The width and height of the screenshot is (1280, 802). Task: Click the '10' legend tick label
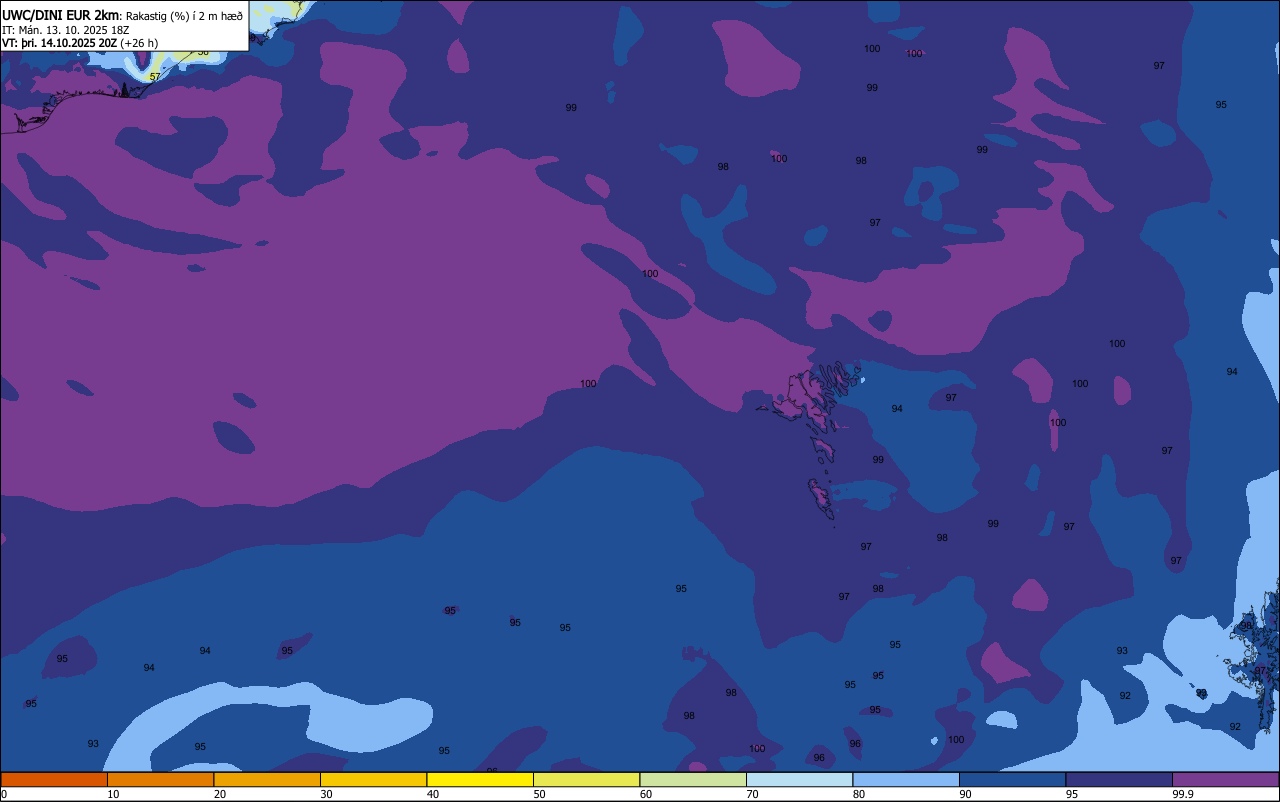113,794
